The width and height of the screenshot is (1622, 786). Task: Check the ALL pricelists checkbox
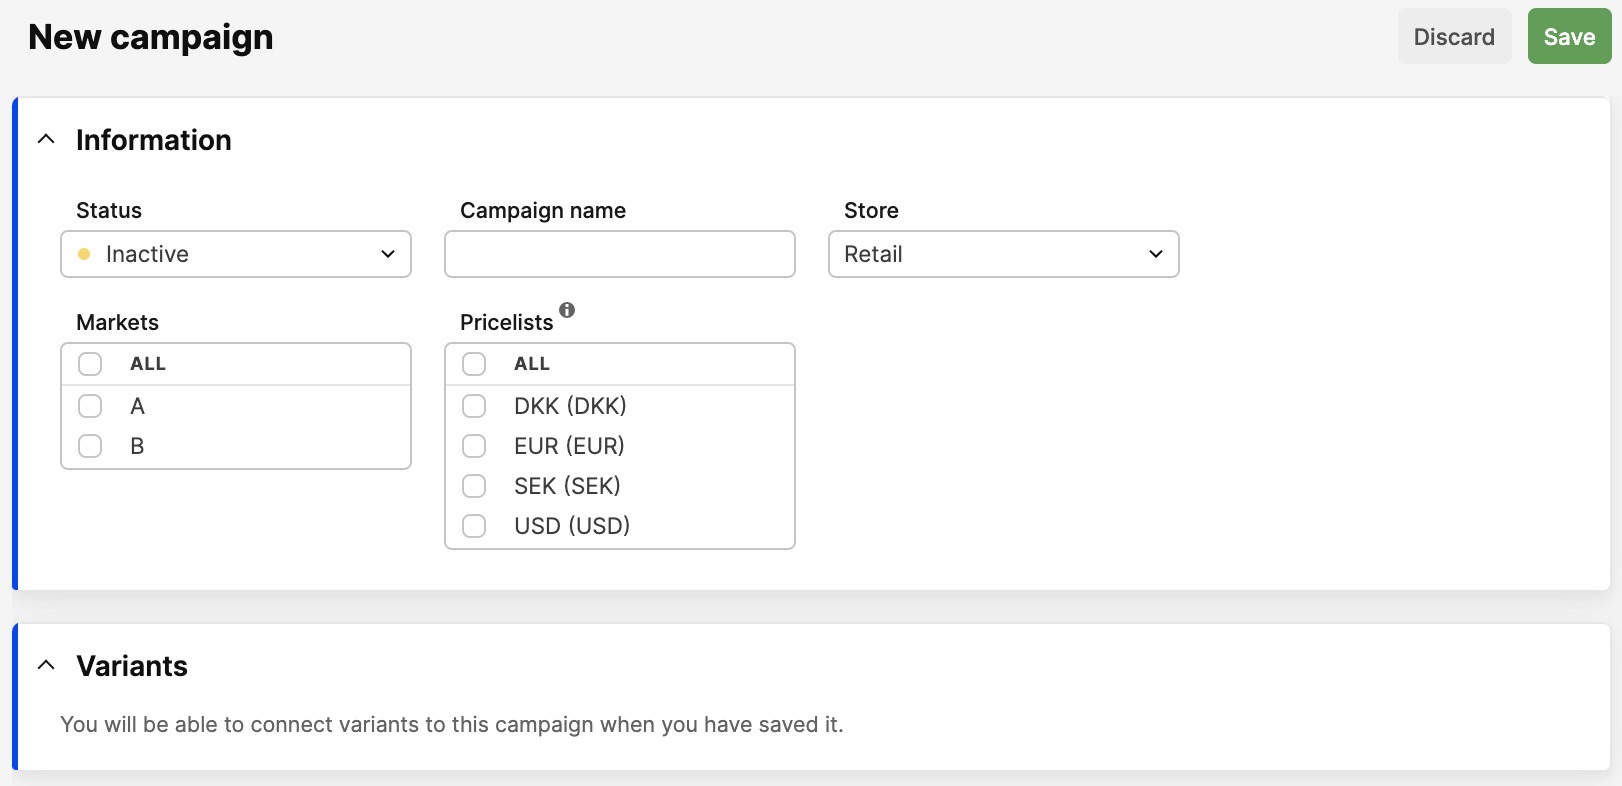(x=474, y=364)
